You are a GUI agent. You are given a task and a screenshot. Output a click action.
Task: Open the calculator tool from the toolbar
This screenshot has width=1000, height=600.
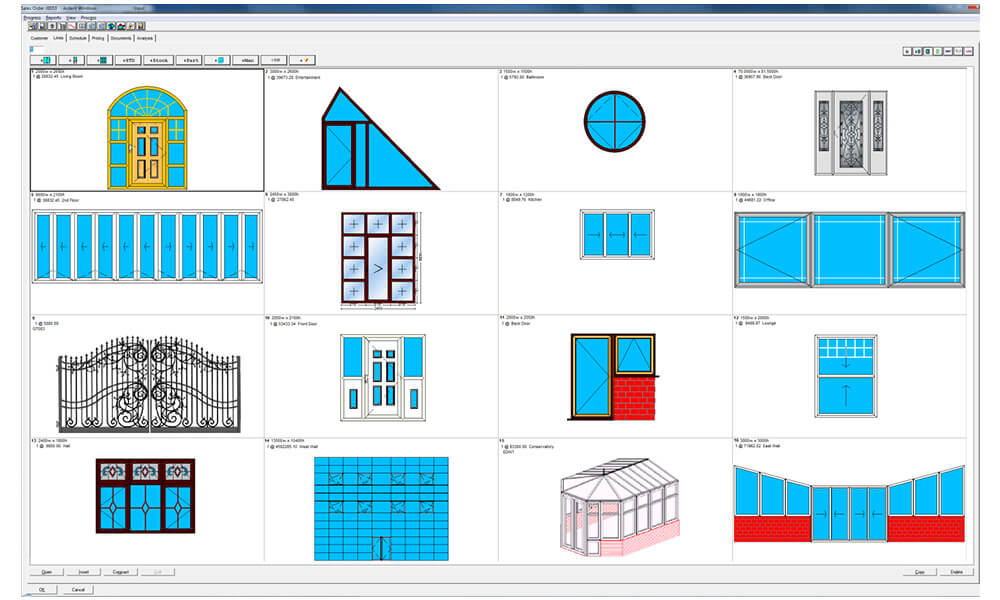click(x=62, y=27)
